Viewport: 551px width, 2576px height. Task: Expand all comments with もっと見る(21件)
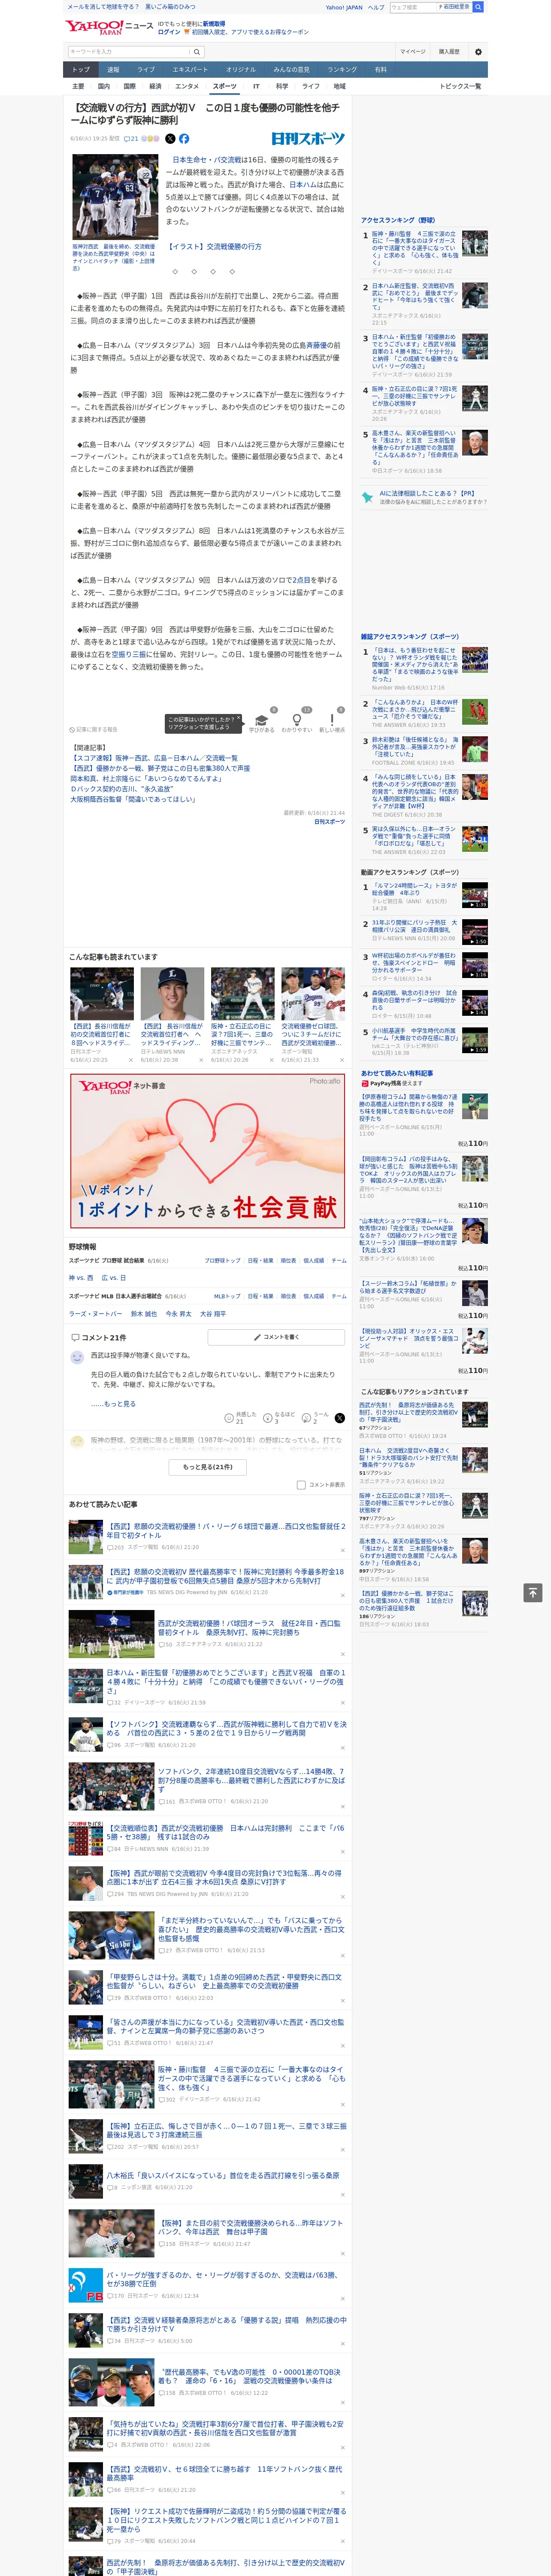208,1466
